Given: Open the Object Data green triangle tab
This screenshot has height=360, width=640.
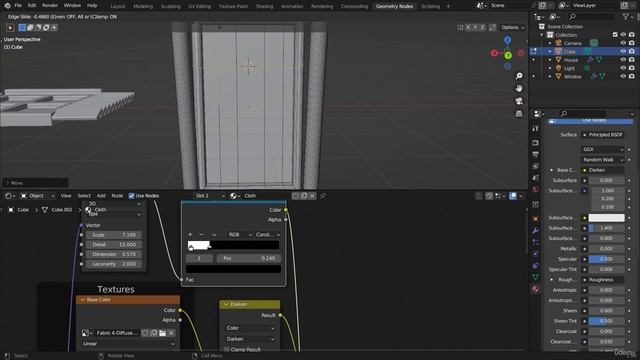Looking at the screenshot, I should [x=536, y=278].
